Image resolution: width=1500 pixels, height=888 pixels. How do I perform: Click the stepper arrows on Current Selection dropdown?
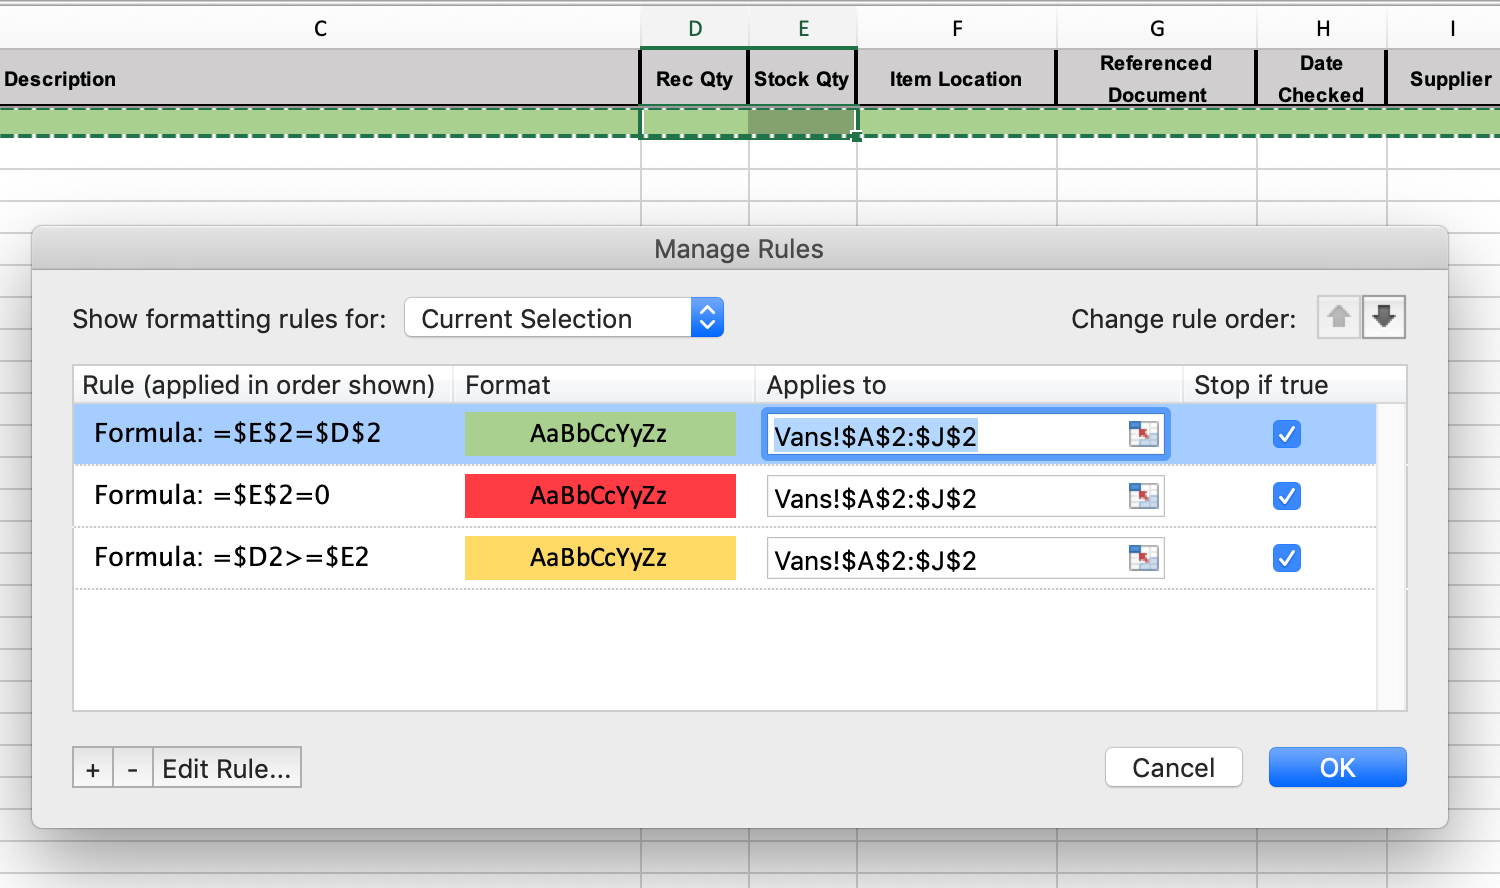click(707, 317)
